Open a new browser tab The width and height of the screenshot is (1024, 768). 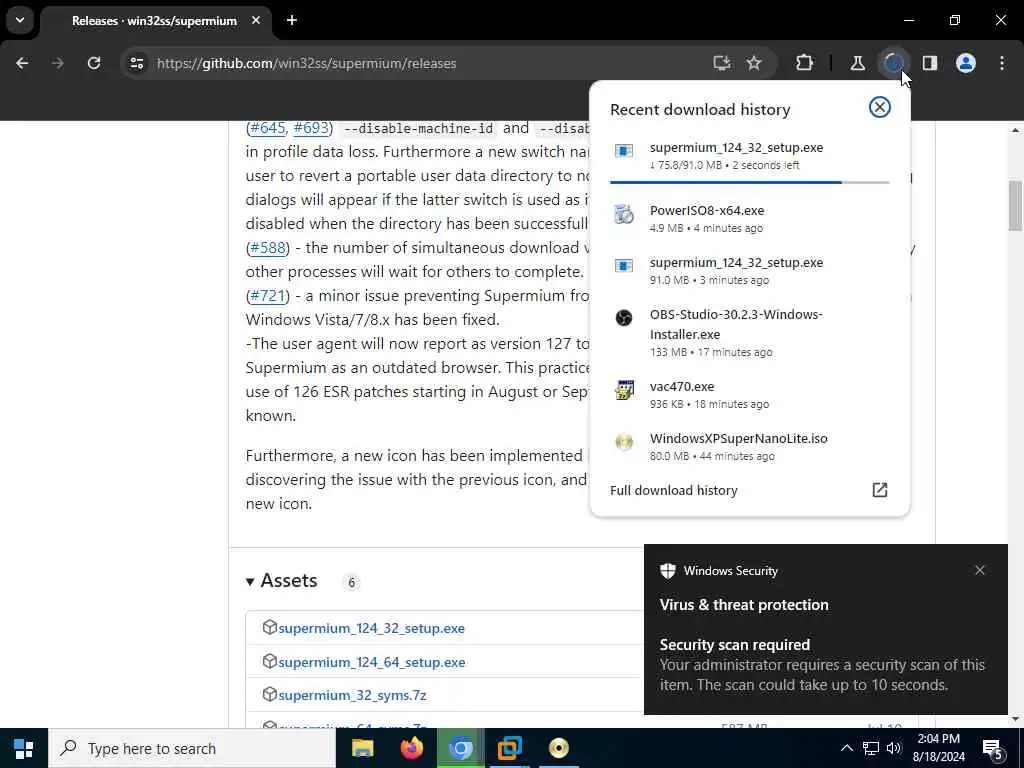[292, 20]
